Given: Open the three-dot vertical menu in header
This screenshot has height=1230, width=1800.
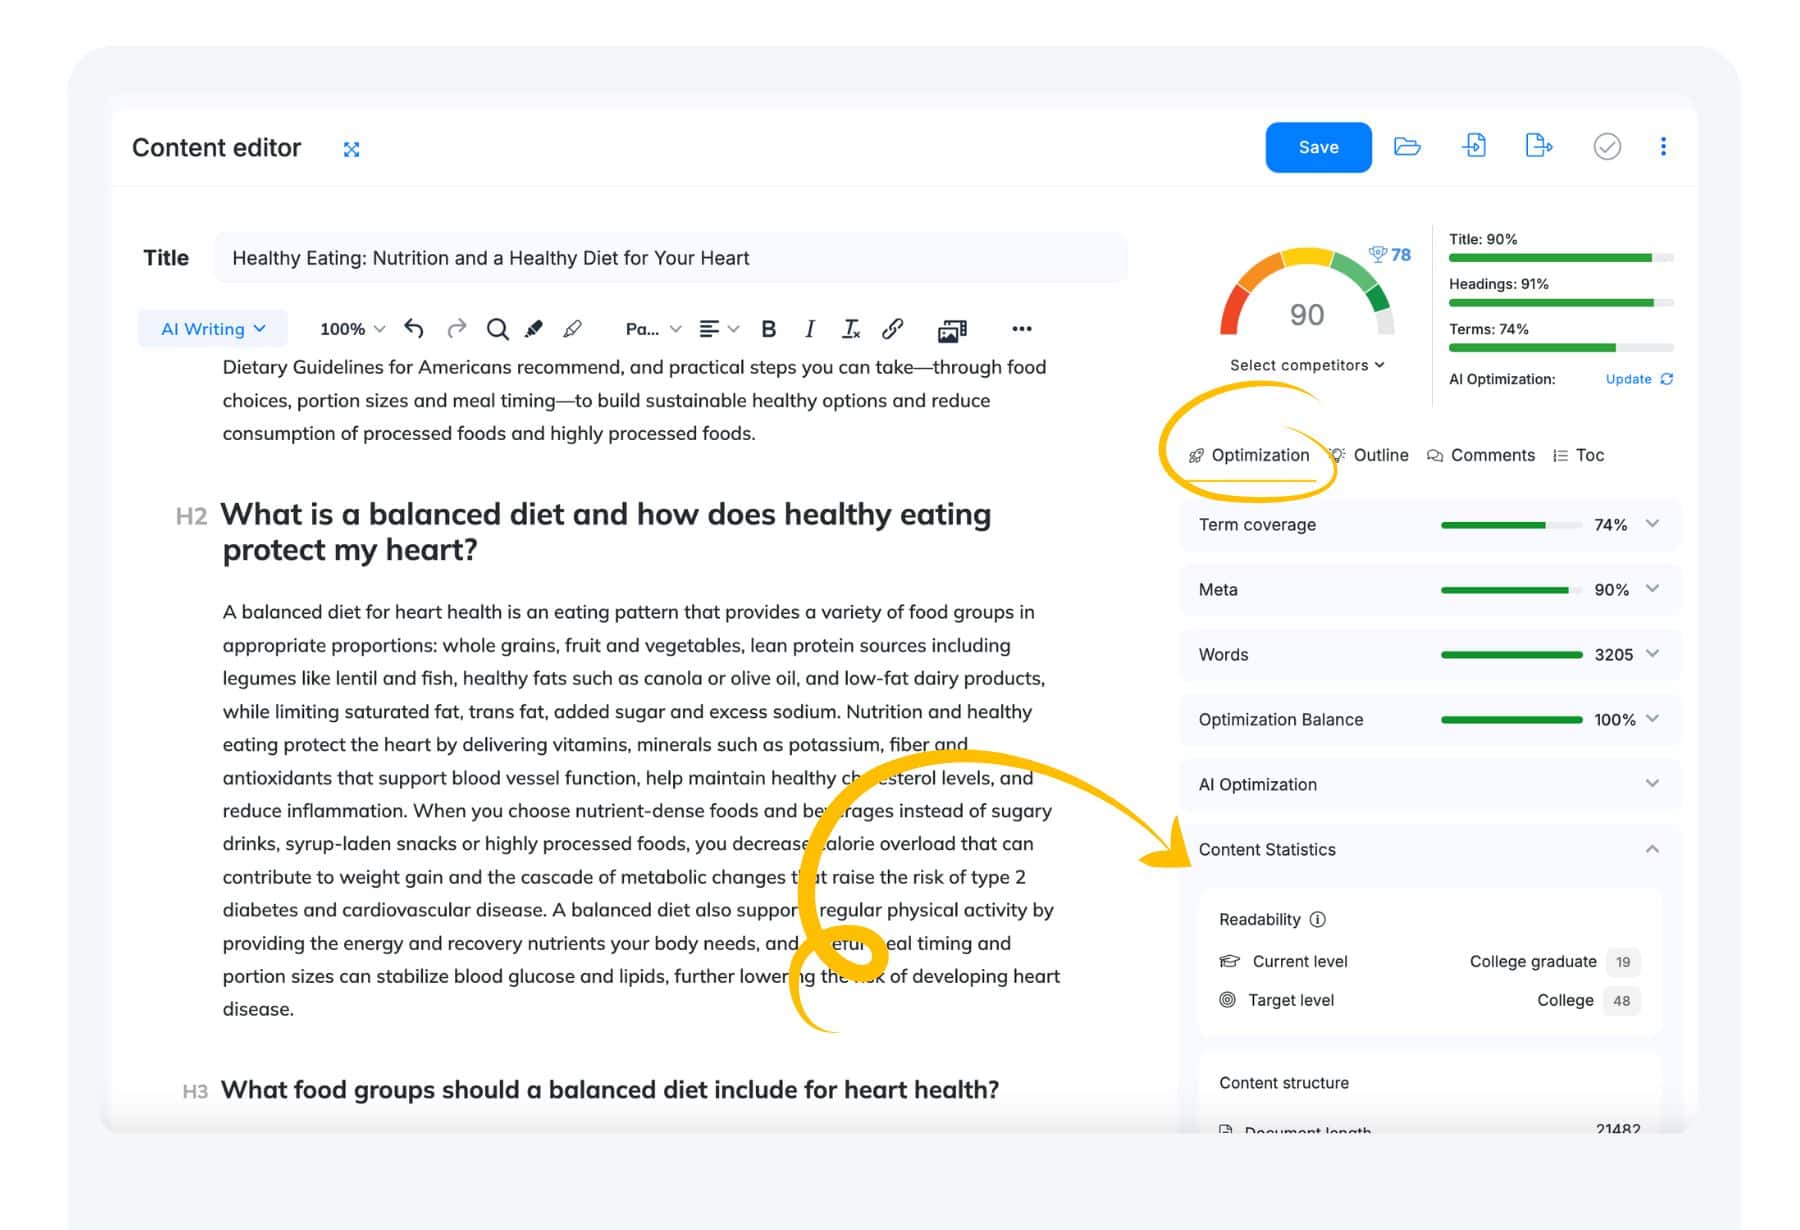Looking at the screenshot, I should 1663,147.
